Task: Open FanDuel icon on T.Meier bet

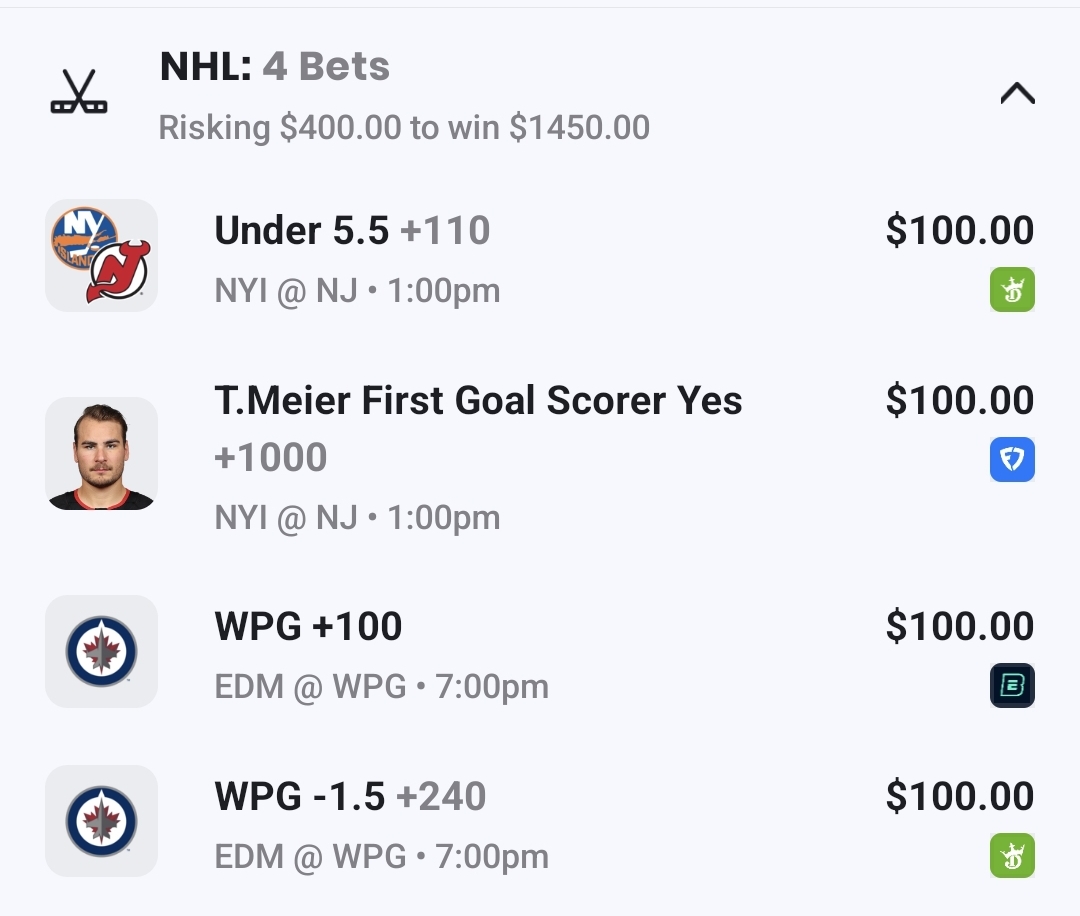Action: coord(1012,460)
